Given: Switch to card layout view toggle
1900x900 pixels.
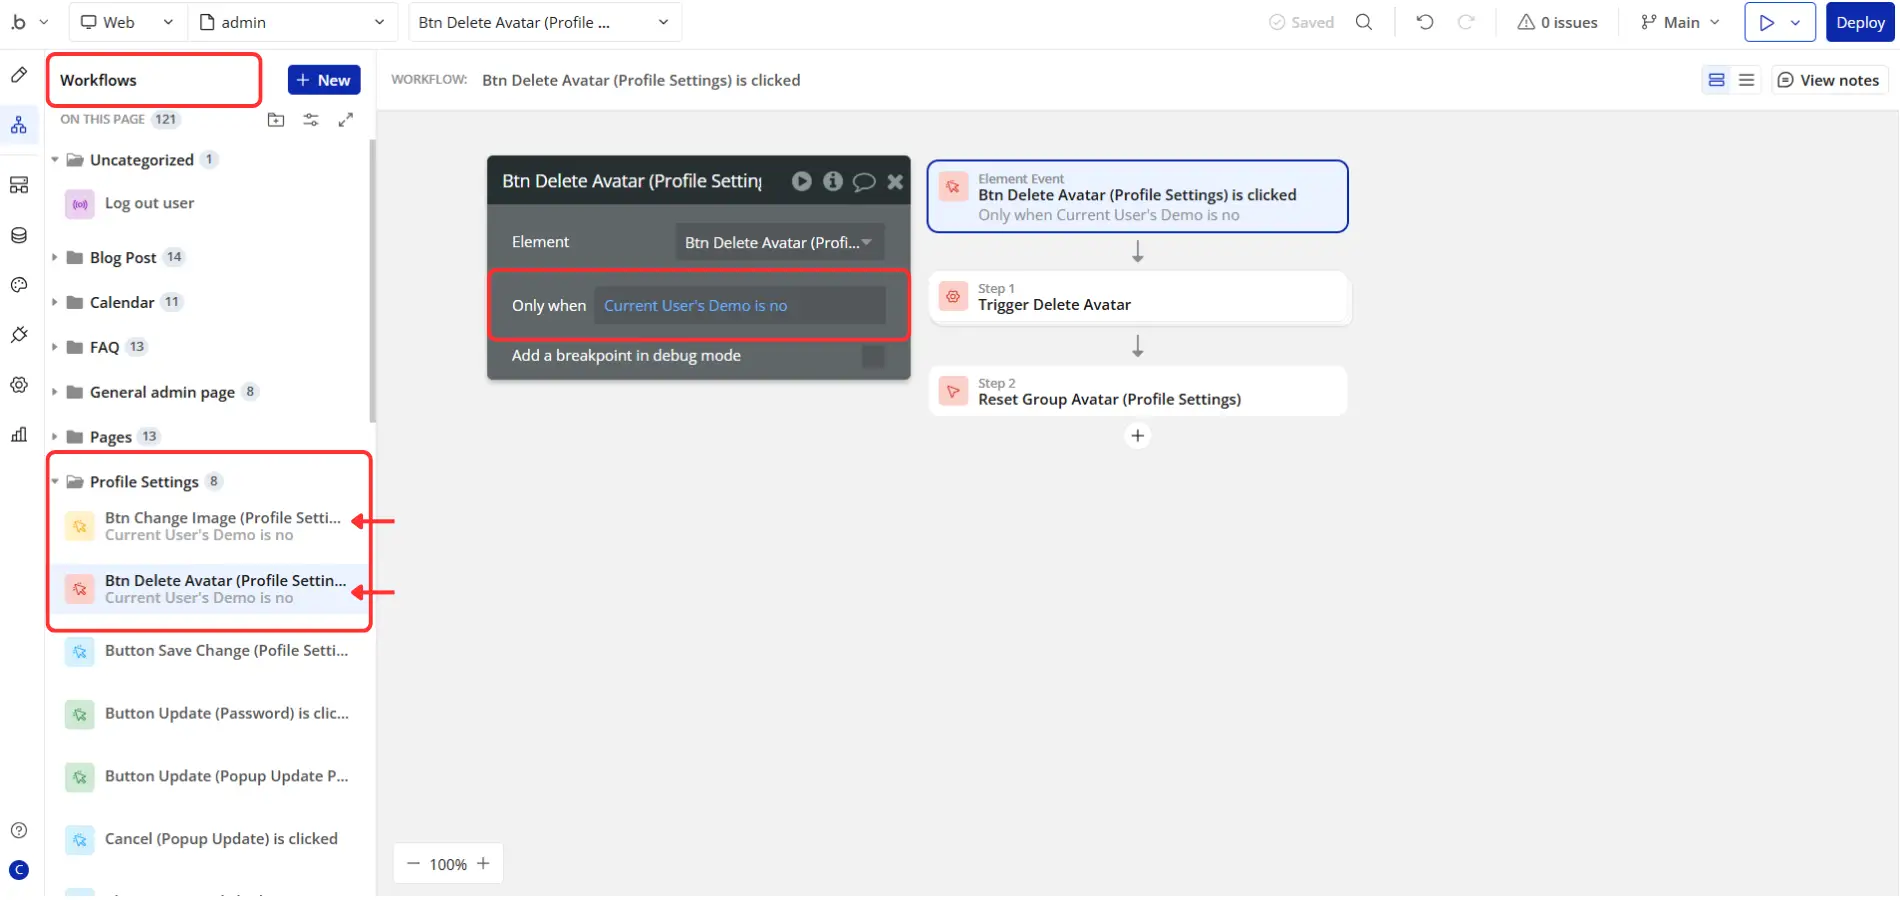Looking at the screenshot, I should 1716,80.
